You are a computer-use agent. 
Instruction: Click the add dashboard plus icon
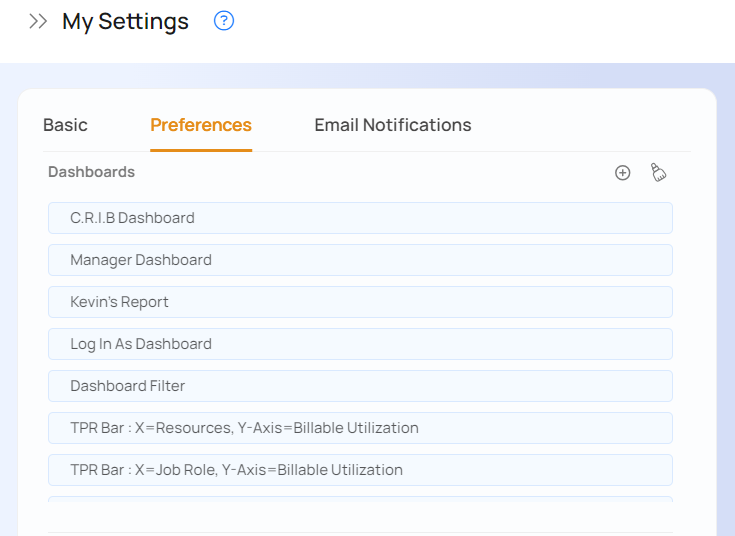(x=622, y=173)
